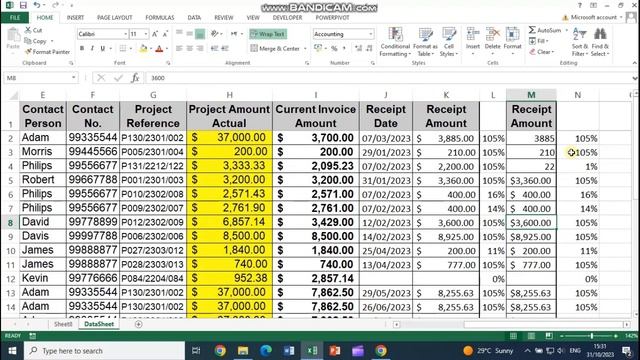This screenshot has width=640, height=360.
Task: Increase font size with the large A icon
Action: 155,34
